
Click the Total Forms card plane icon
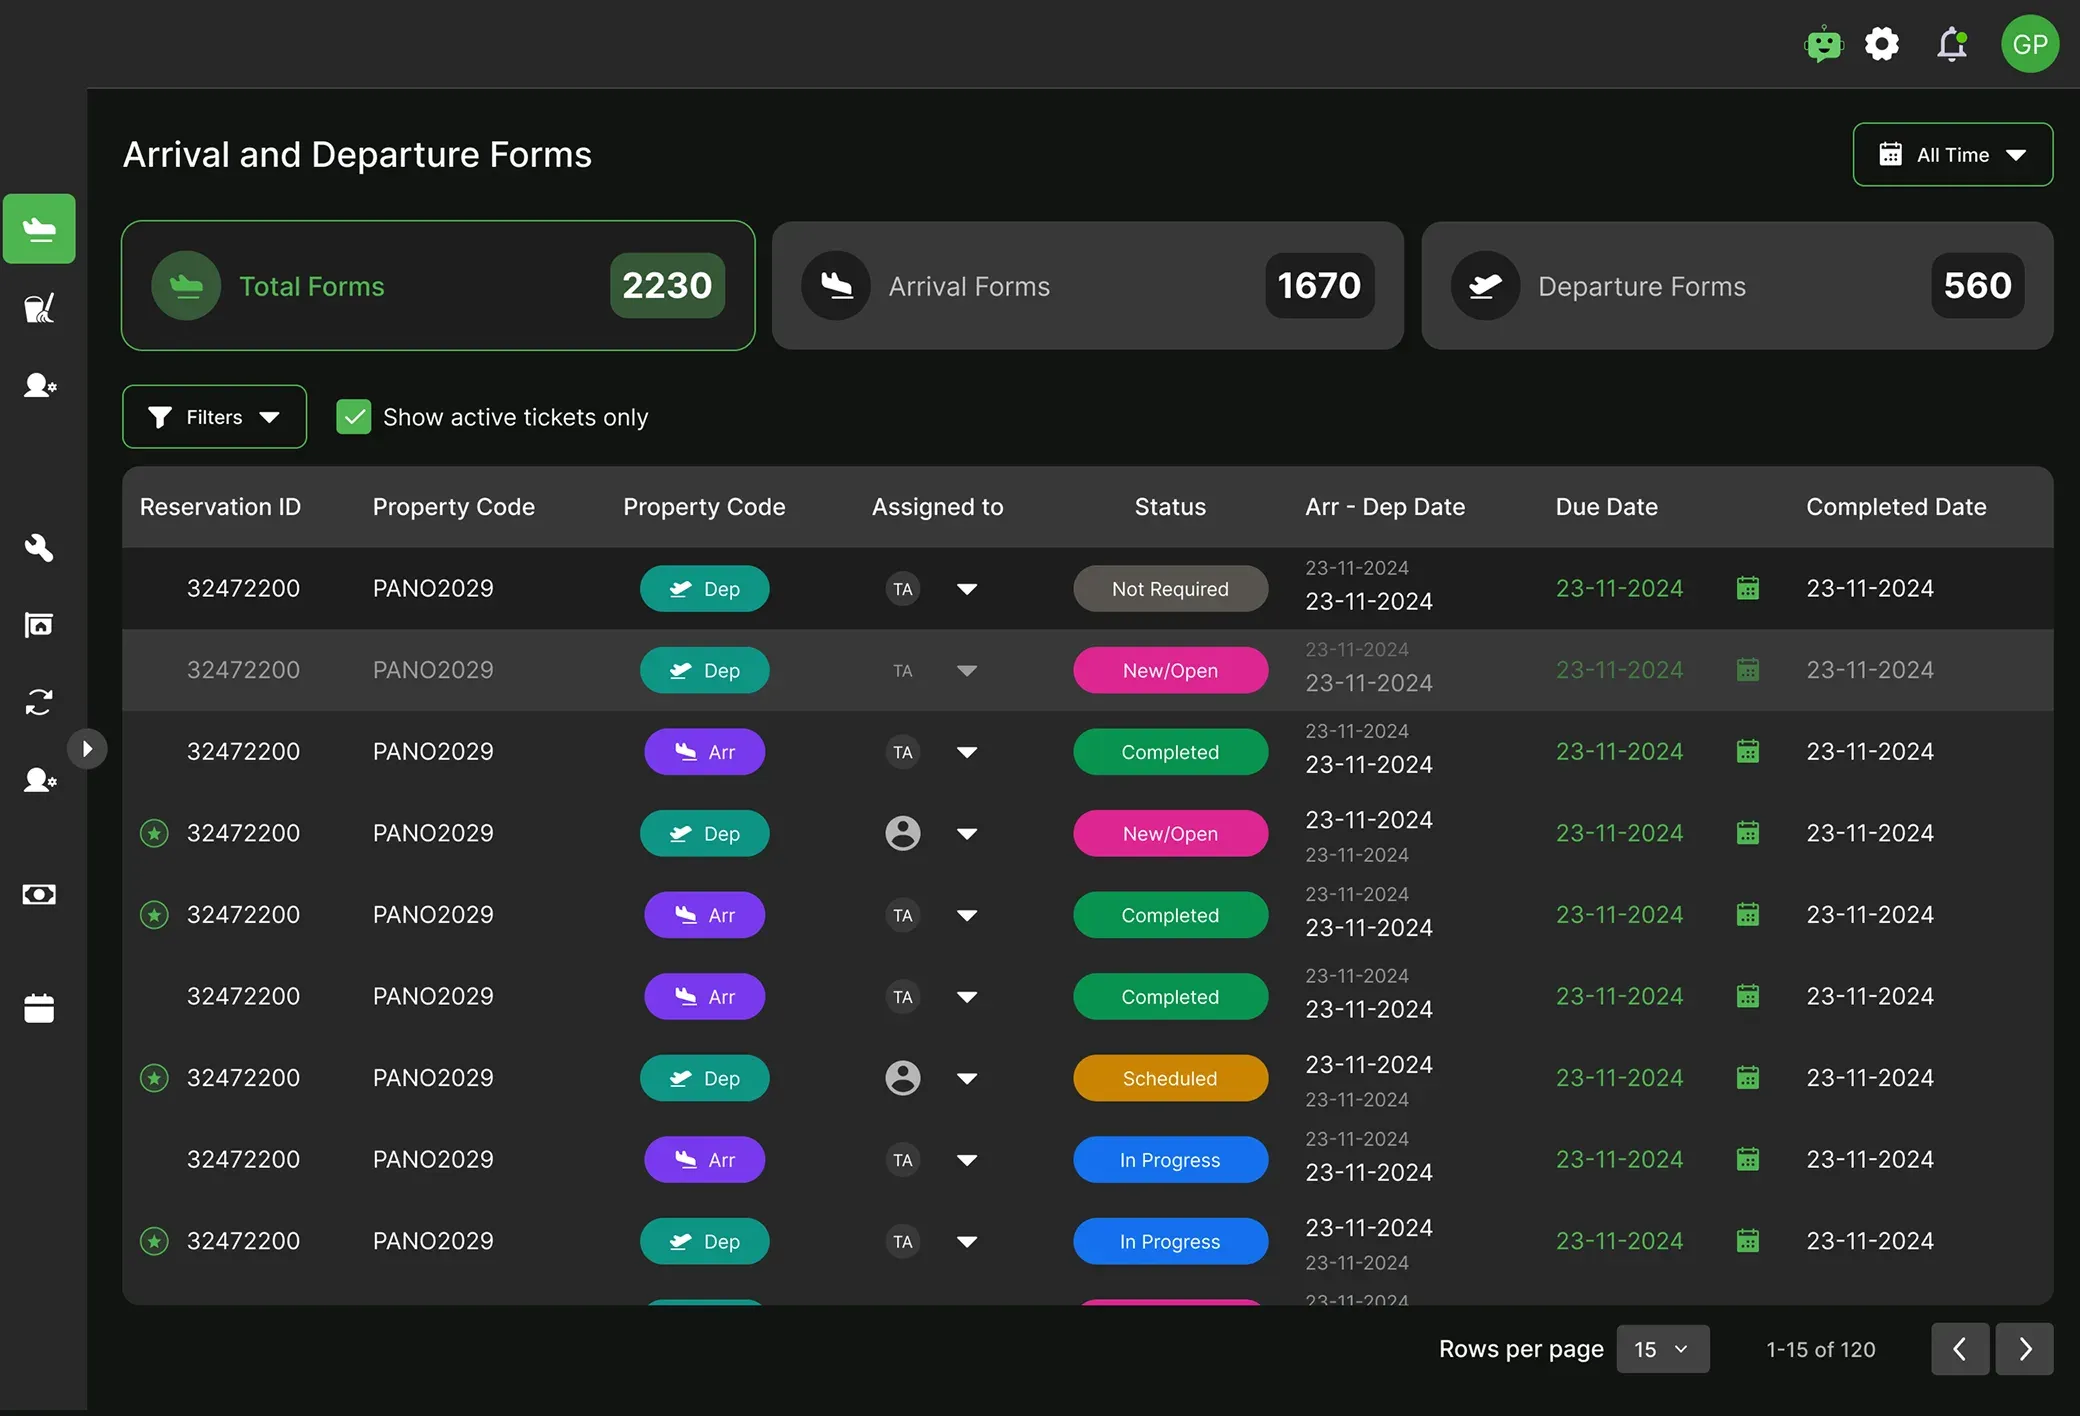click(186, 286)
